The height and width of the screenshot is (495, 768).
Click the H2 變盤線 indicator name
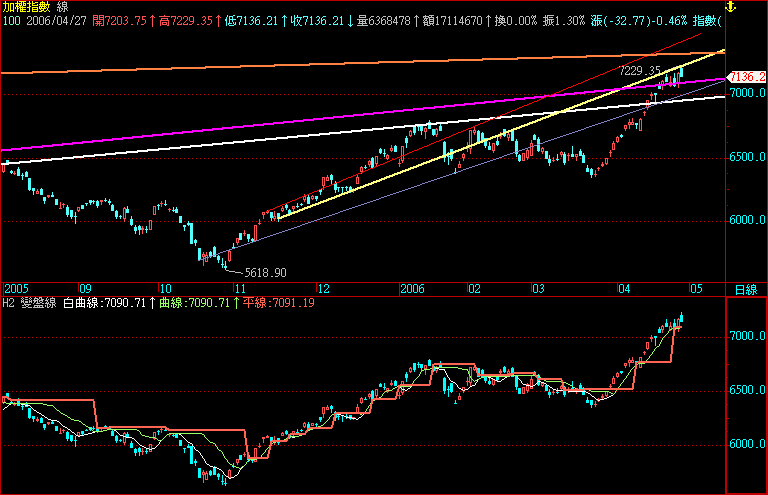pyautogui.click(x=29, y=303)
